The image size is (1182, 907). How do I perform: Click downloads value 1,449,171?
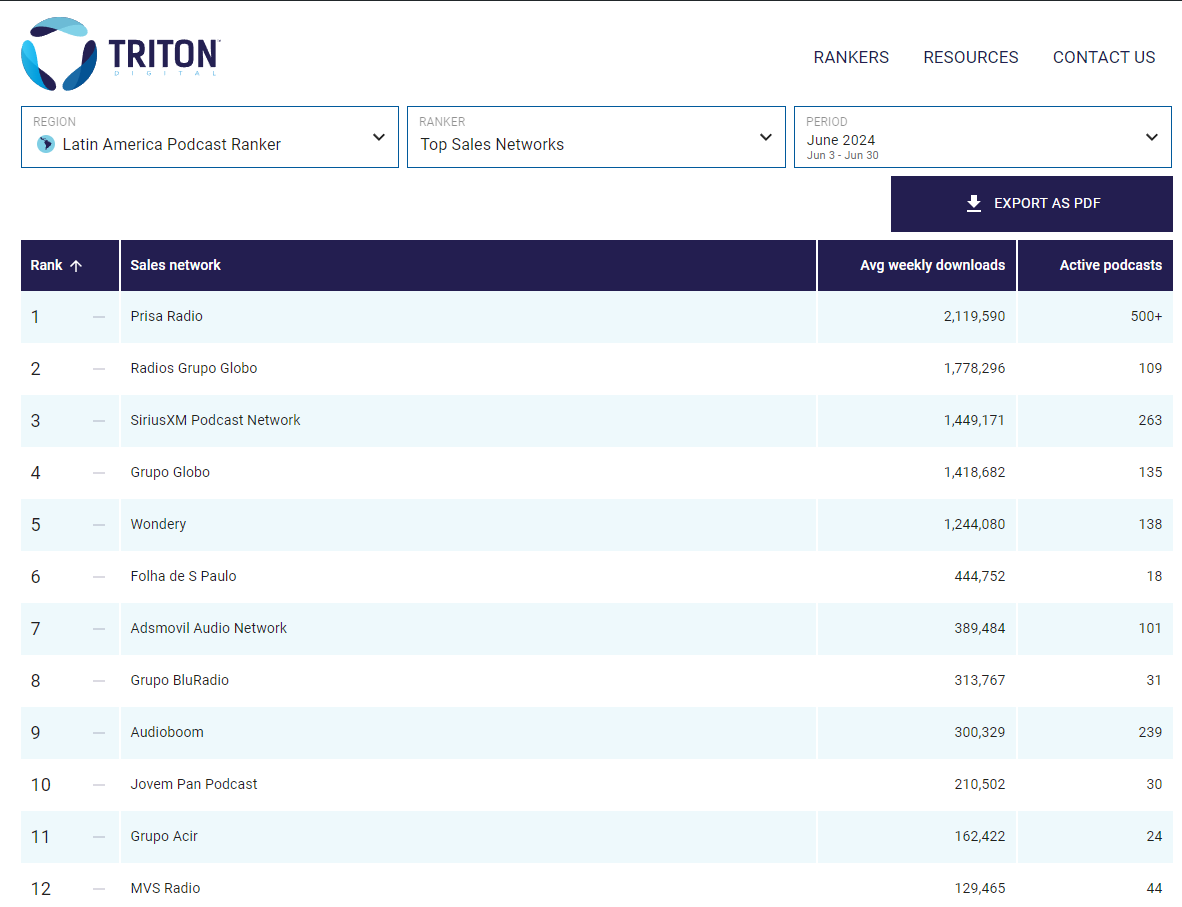[974, 420]
